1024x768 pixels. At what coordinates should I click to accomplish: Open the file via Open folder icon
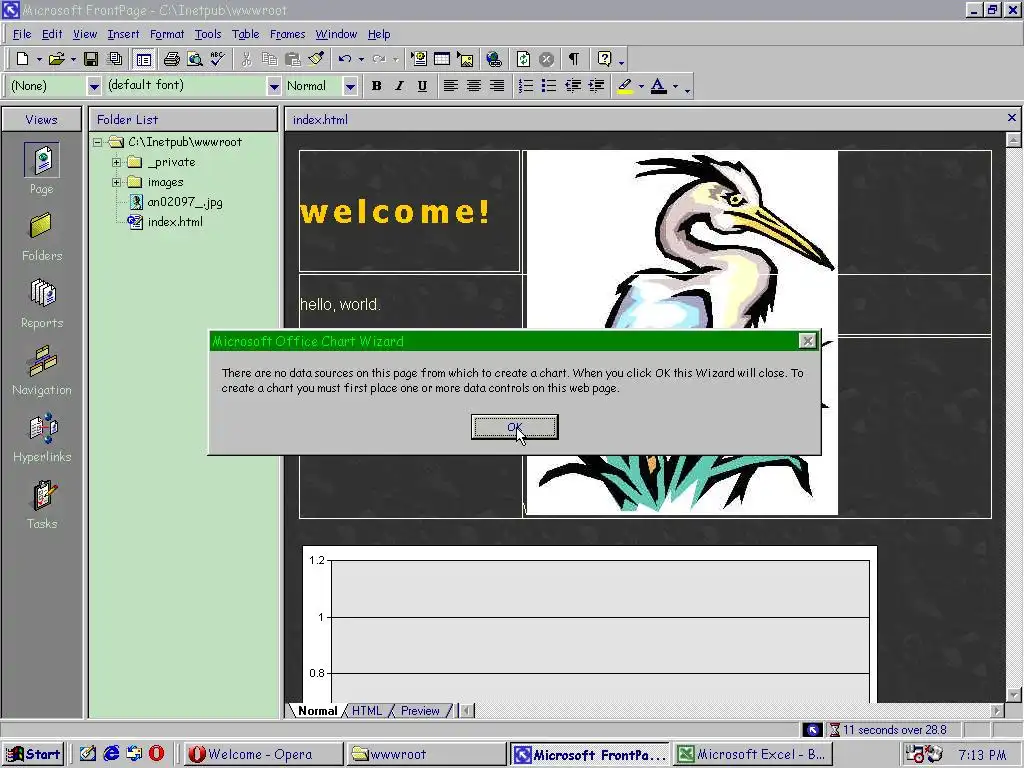[x=57, y=59]
